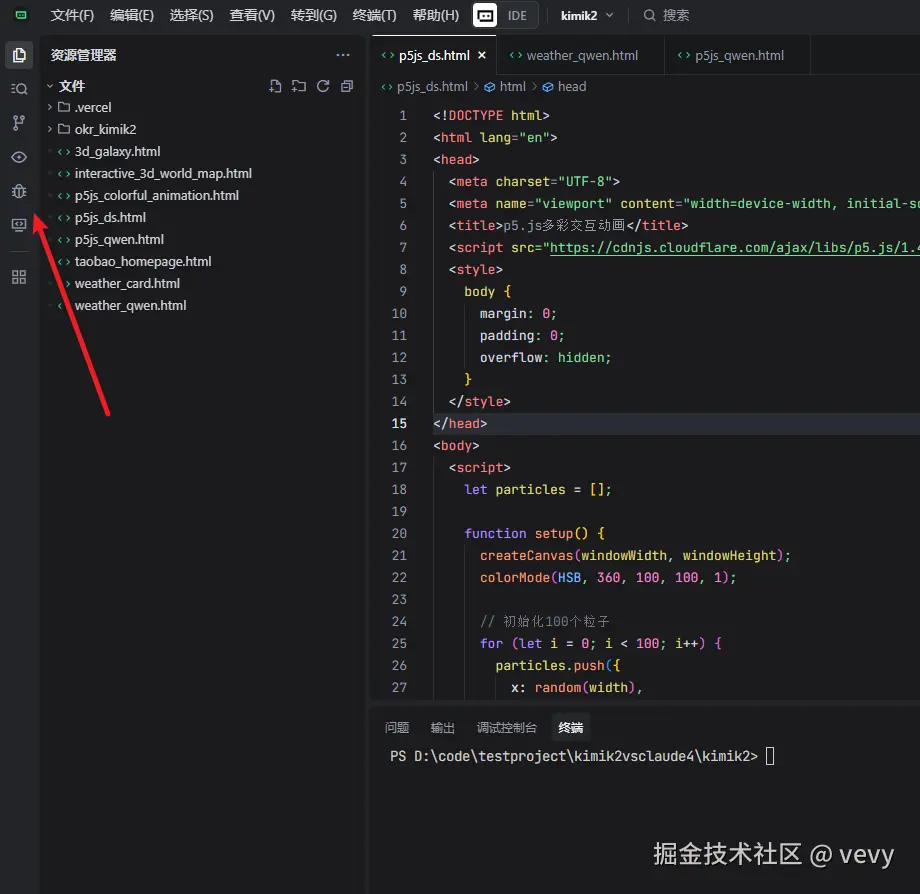Refresh the Explorer file list

point(322,87)
